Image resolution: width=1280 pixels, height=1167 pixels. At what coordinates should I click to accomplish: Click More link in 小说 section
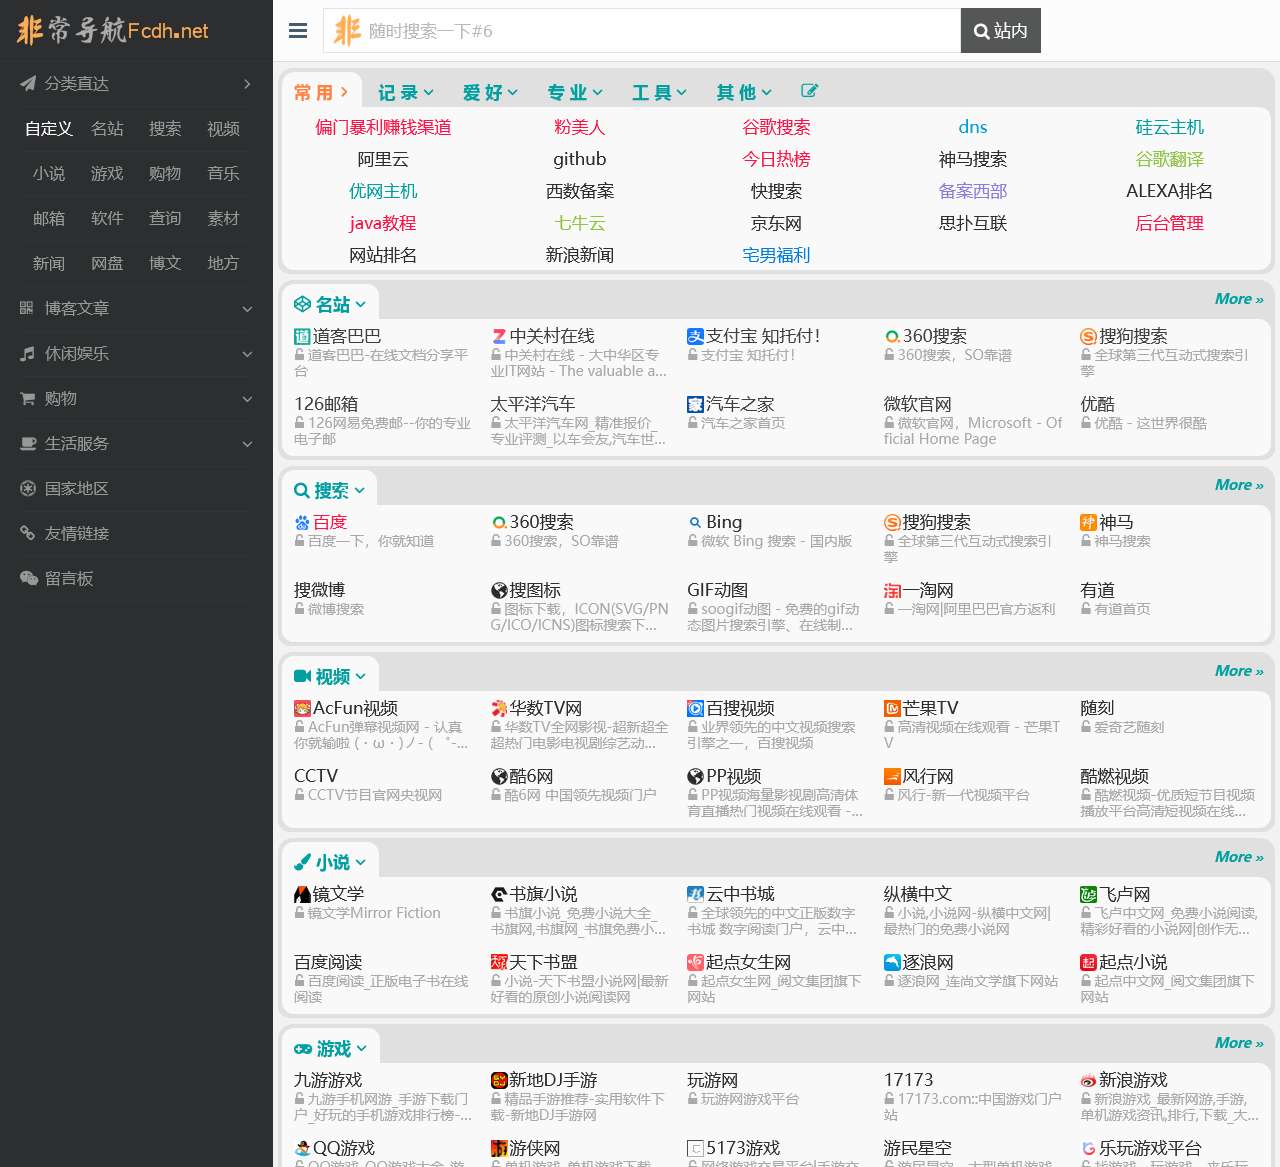pos(1239,857)
